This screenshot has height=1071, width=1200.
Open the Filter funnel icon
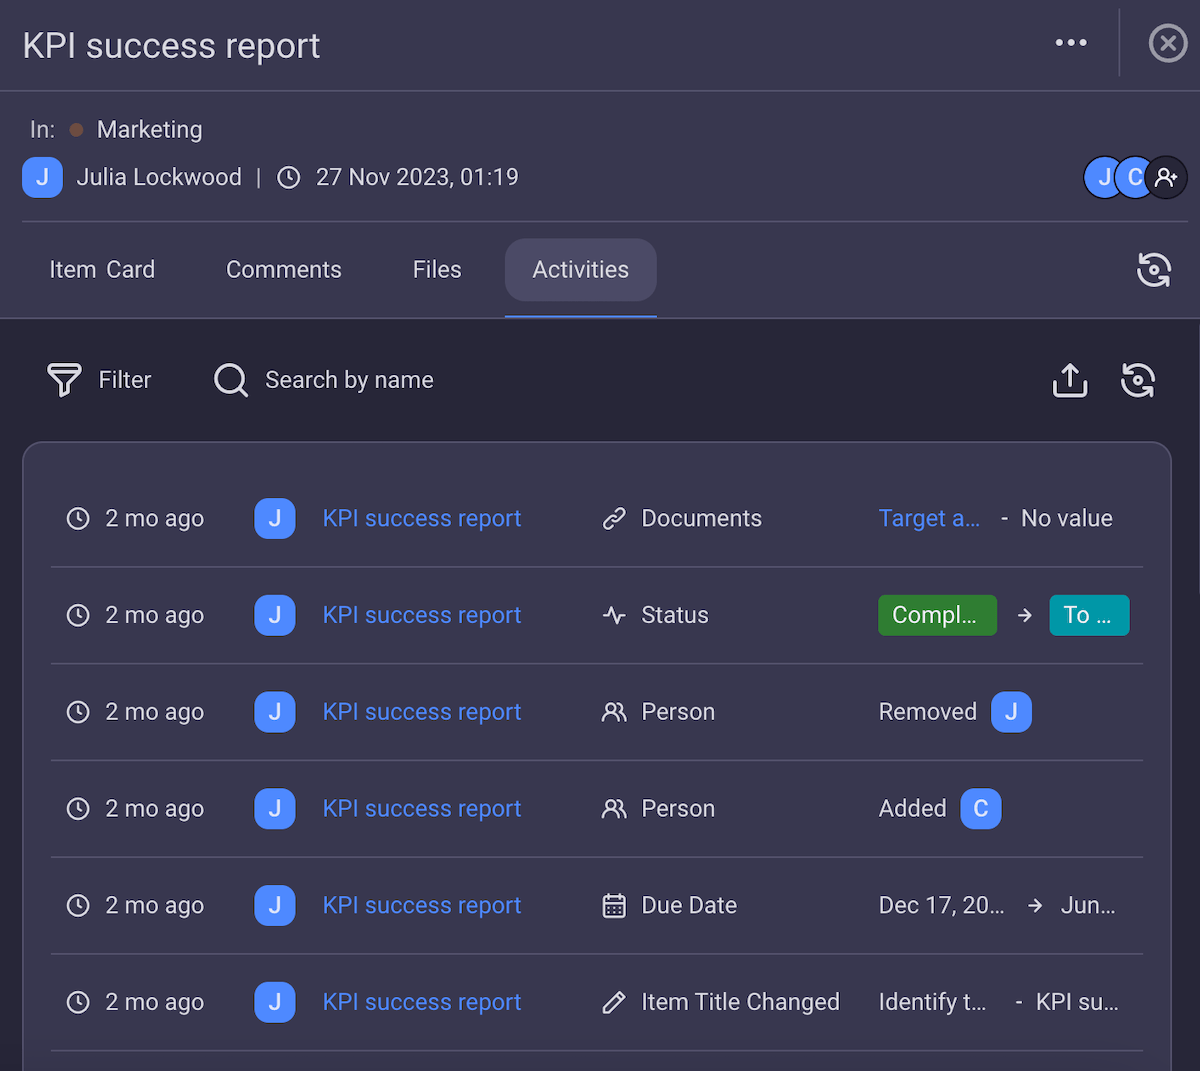click(64, 380)
